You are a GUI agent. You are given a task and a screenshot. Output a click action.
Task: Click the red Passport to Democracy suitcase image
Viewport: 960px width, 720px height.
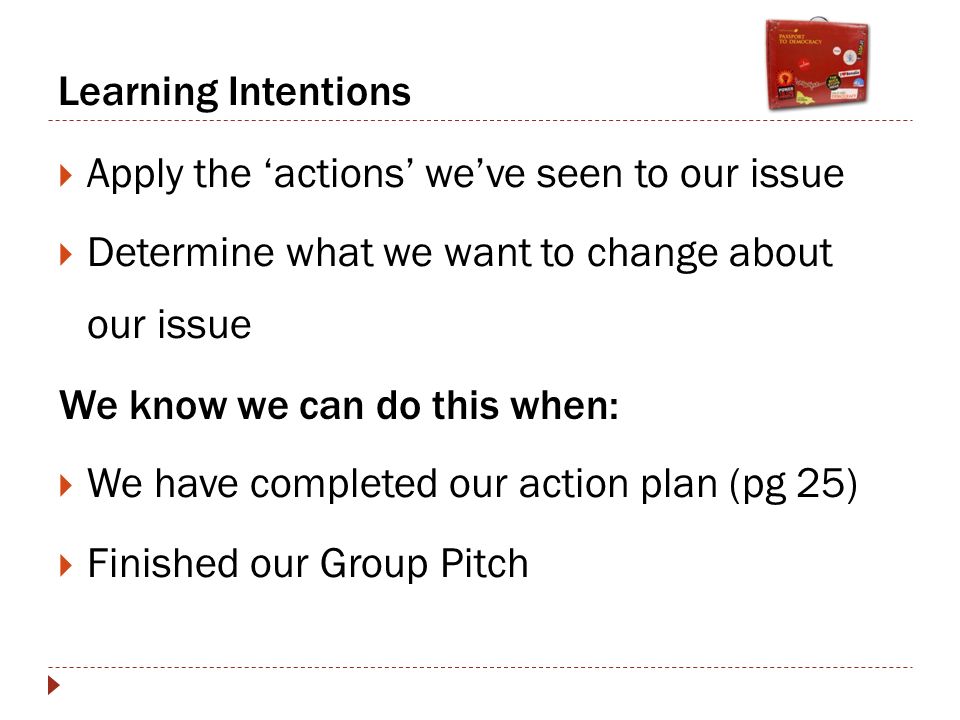click(x=817, y=64)
